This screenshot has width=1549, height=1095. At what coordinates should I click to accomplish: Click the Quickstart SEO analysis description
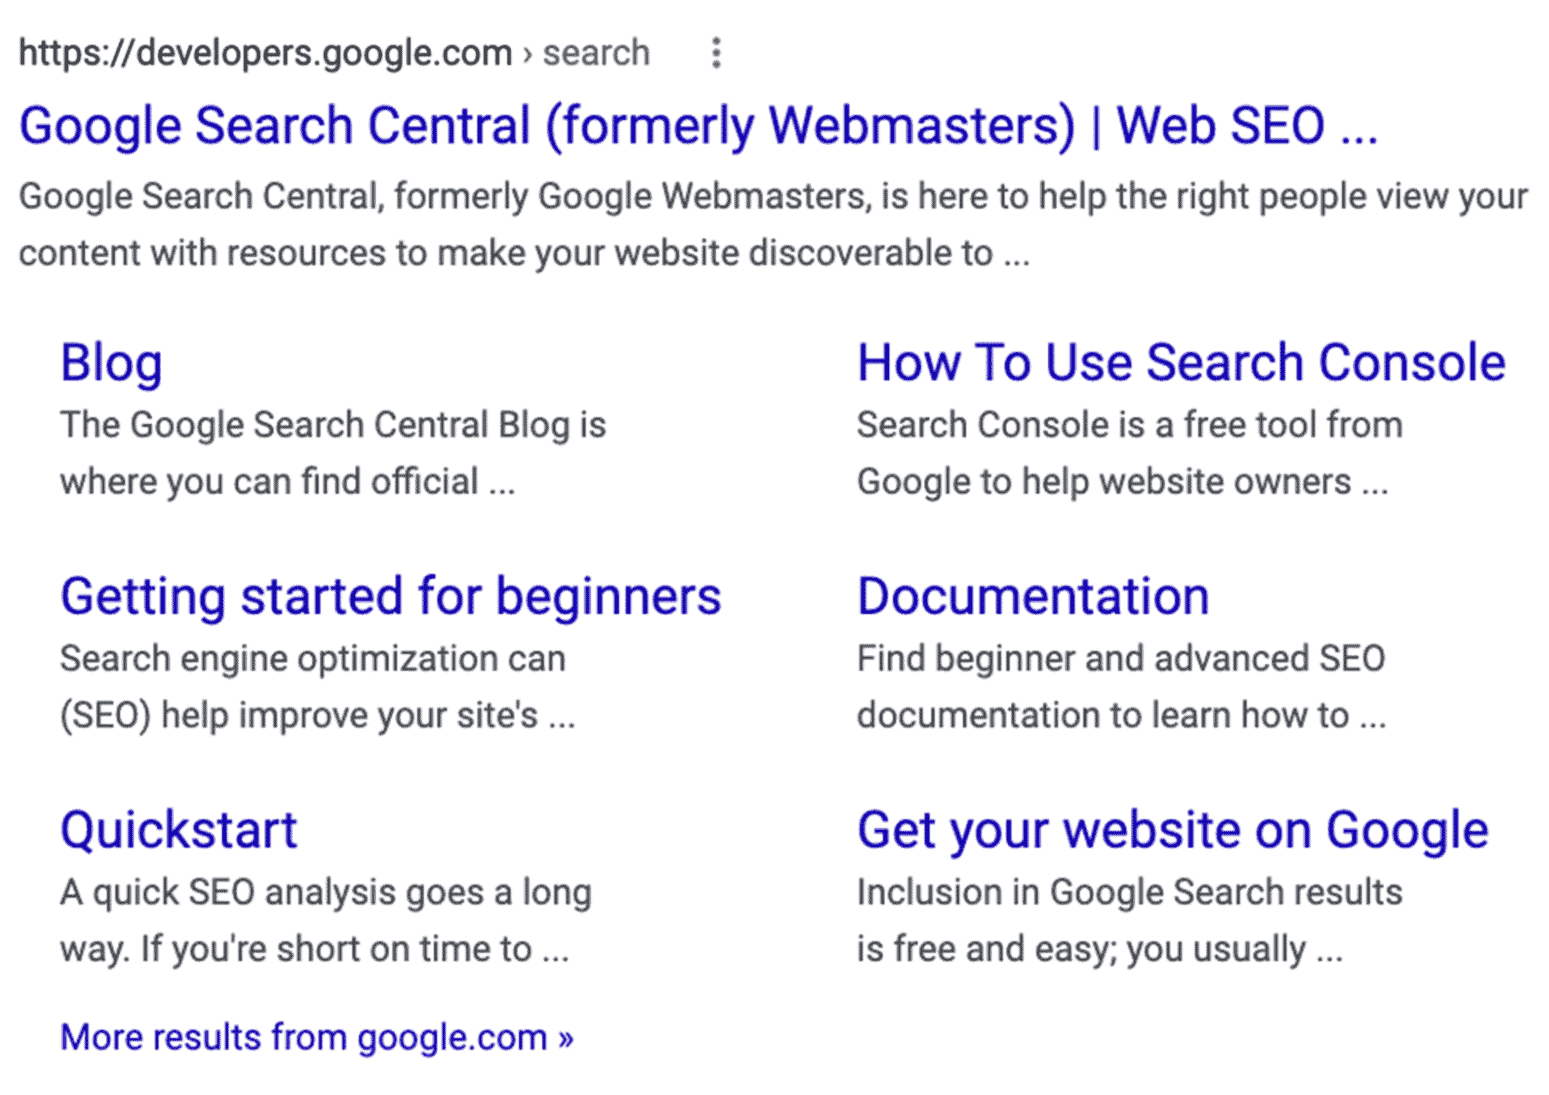tap(326, 920)
